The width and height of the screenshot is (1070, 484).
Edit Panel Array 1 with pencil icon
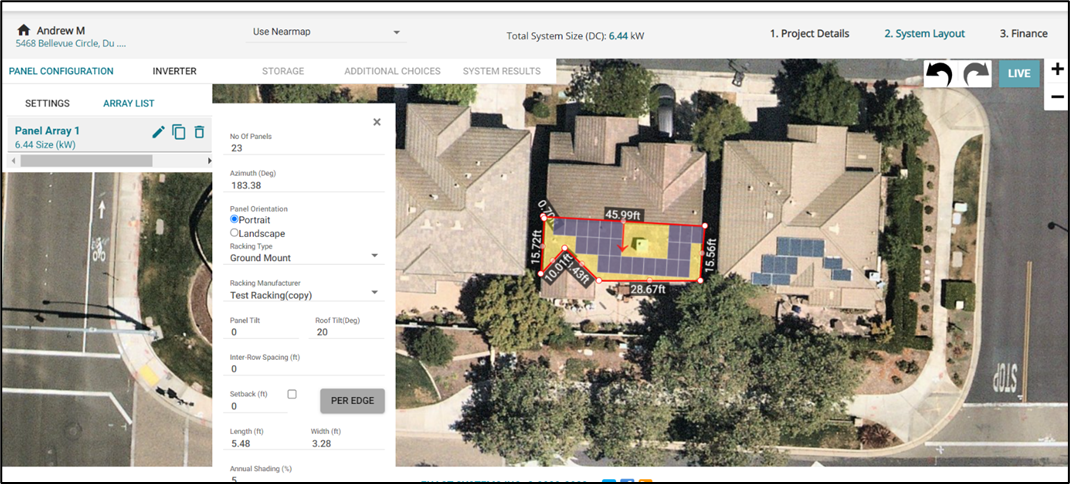coord(158,132)
